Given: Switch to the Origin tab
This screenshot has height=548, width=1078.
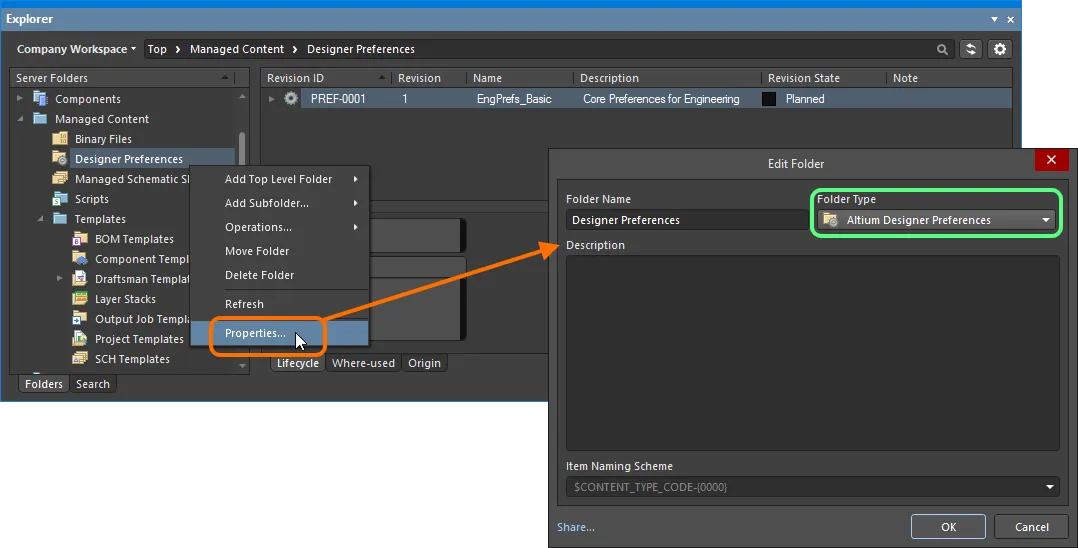Looking at the screenshot, I should [x=424, y=363].
